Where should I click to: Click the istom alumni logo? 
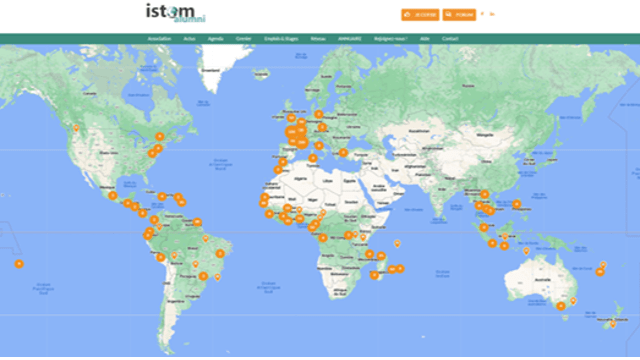176,13
